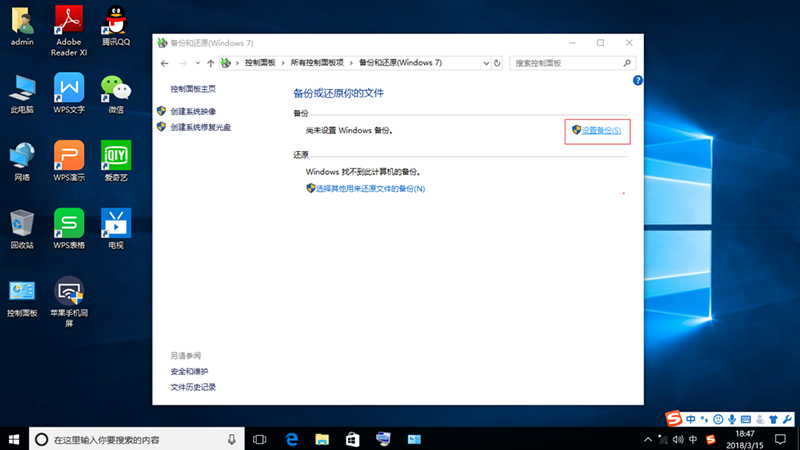
Task: Open the 腾讯QQ desktop shortcut
Action: 116,27
